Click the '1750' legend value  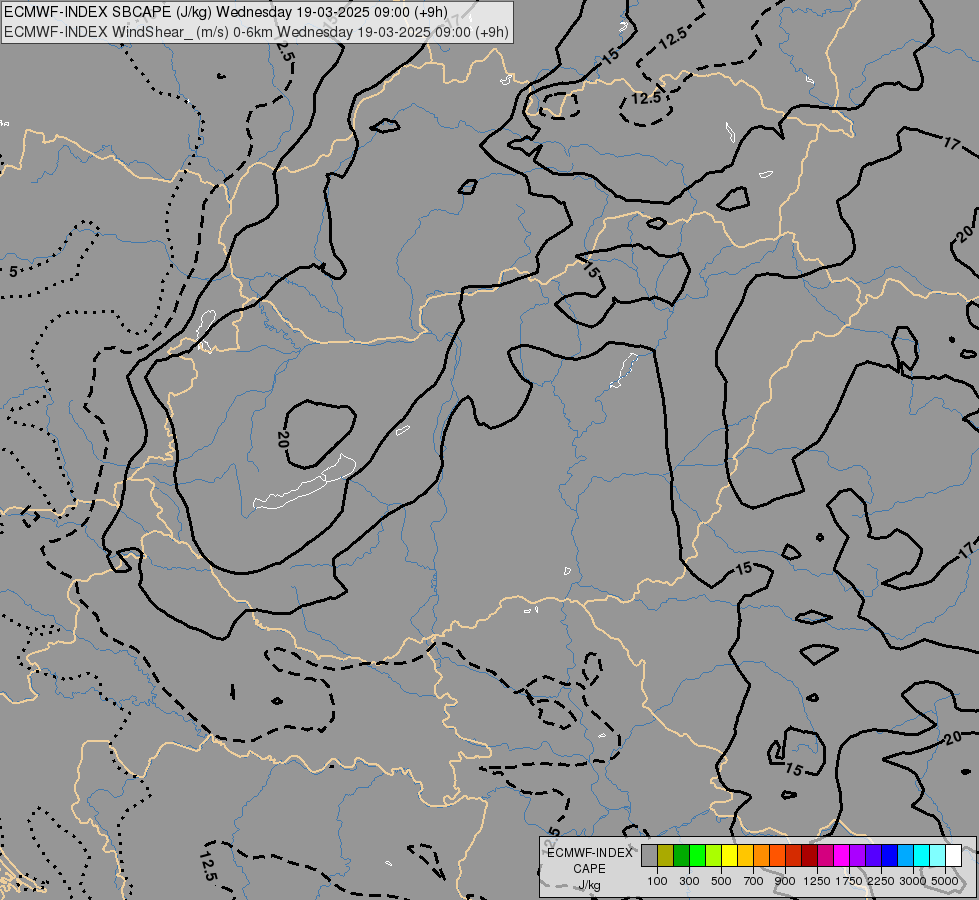[849, 881]
